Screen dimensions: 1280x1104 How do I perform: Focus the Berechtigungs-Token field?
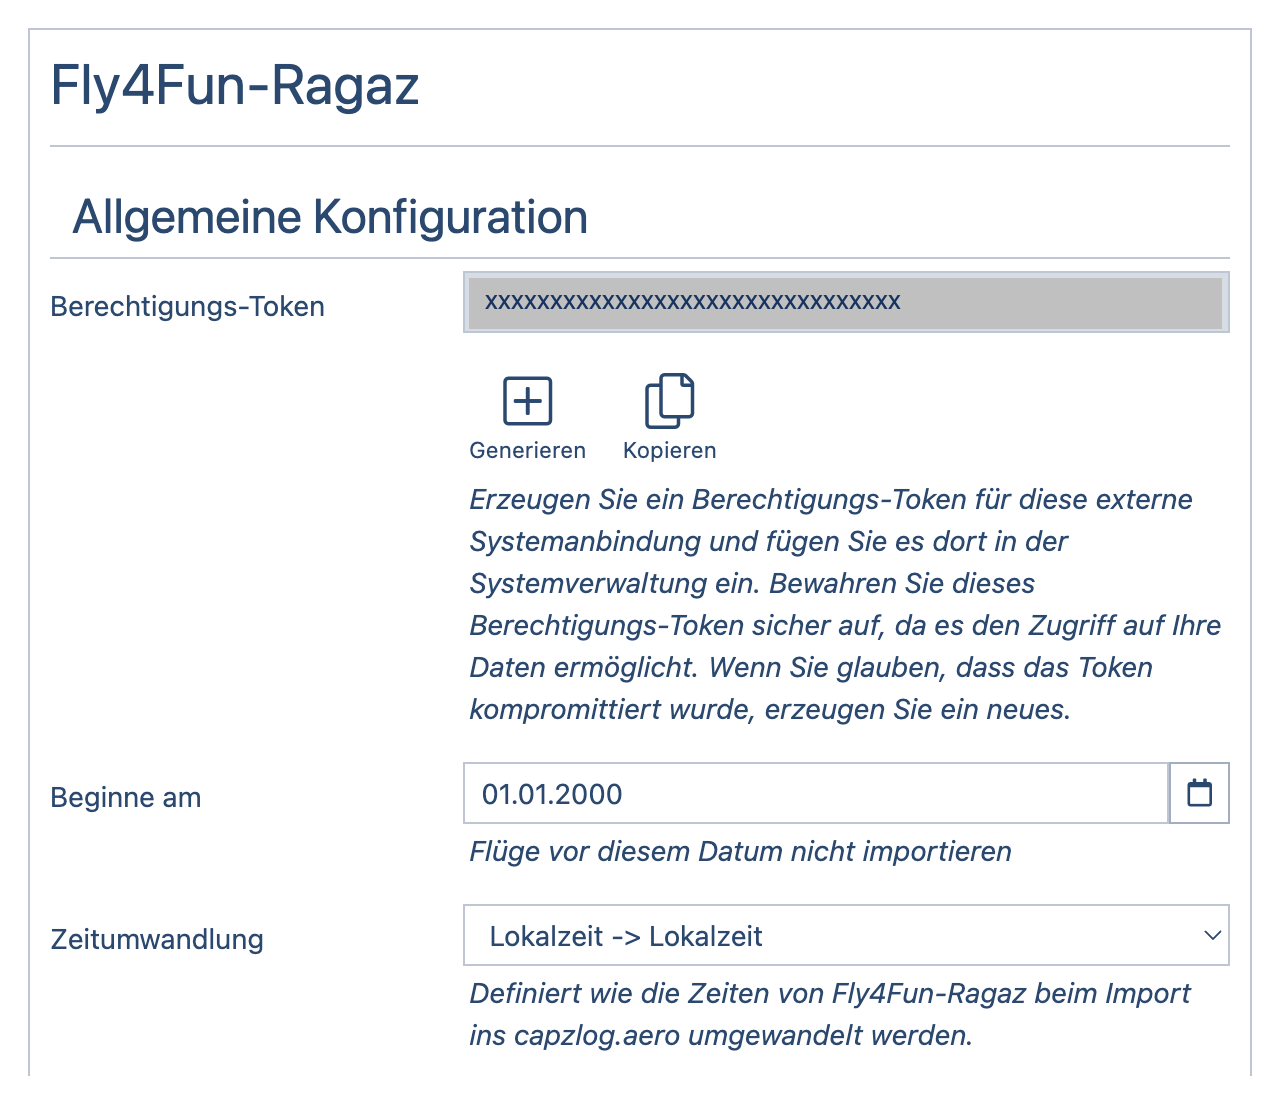coord(846,302)
